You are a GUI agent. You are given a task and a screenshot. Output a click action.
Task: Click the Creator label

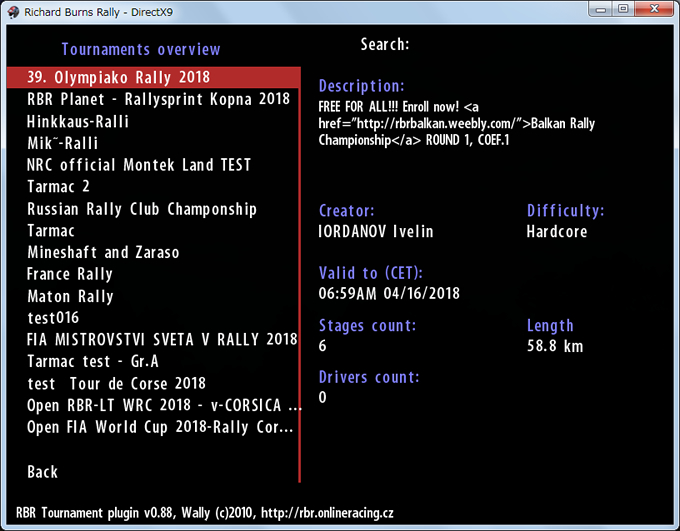tap(346, 211)
